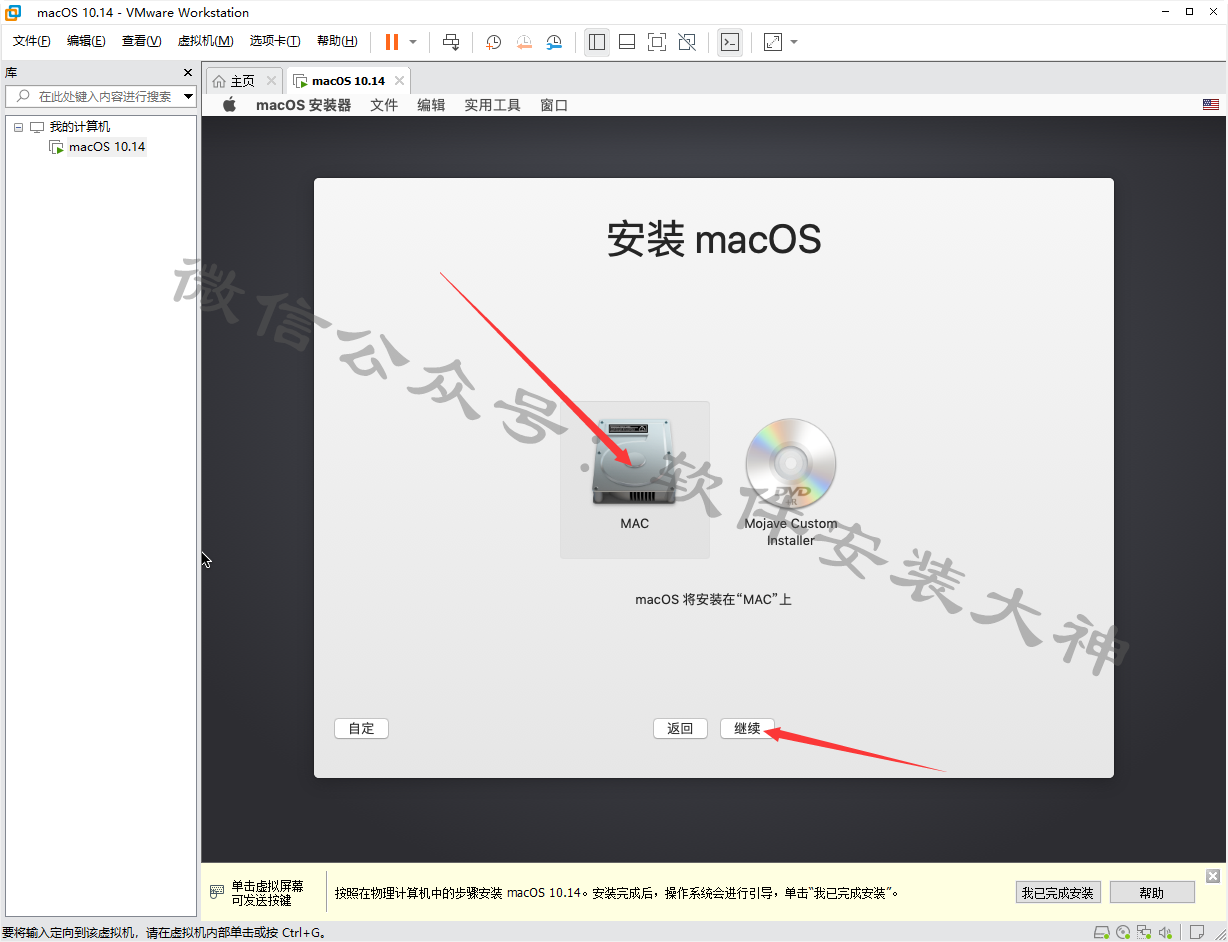This screenshot has width=1228, height=942.
Task: Click the 继续 button
Action: coord(747,729)
